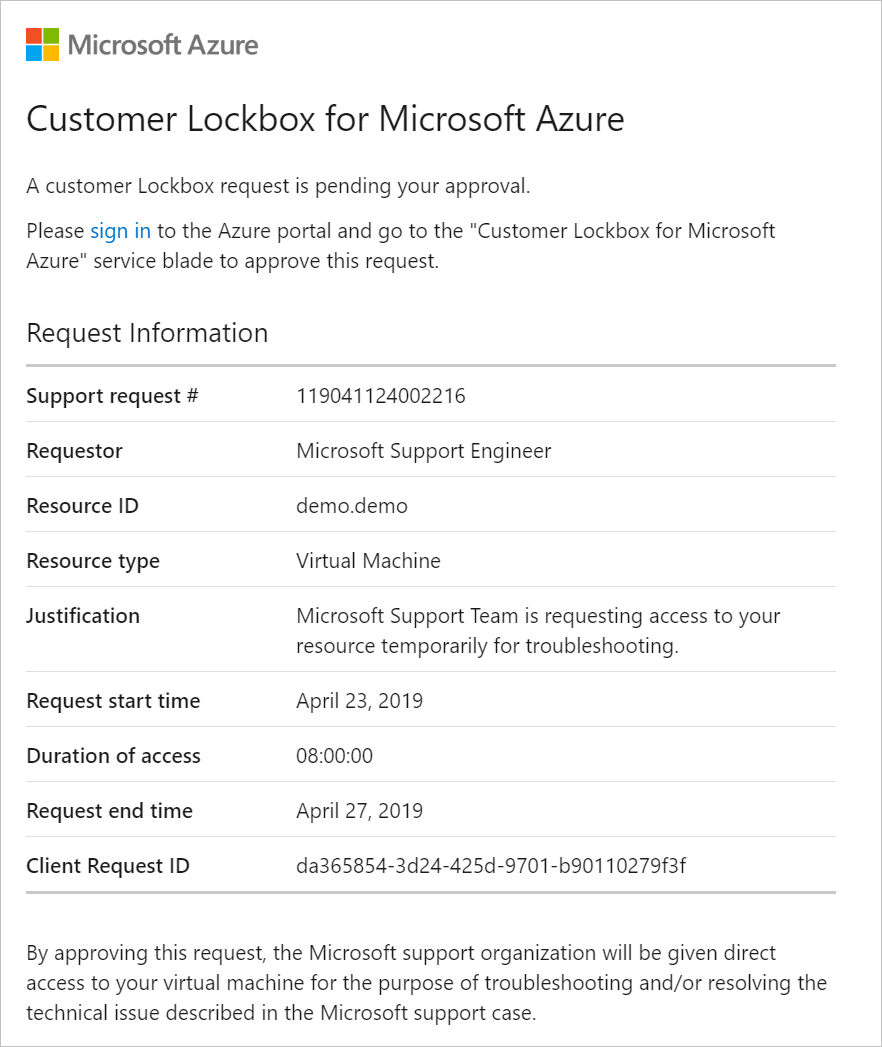Screen dimensions: 882x1047
Task: Click the support request number 119041124002216
Action: tap(381, 396)
